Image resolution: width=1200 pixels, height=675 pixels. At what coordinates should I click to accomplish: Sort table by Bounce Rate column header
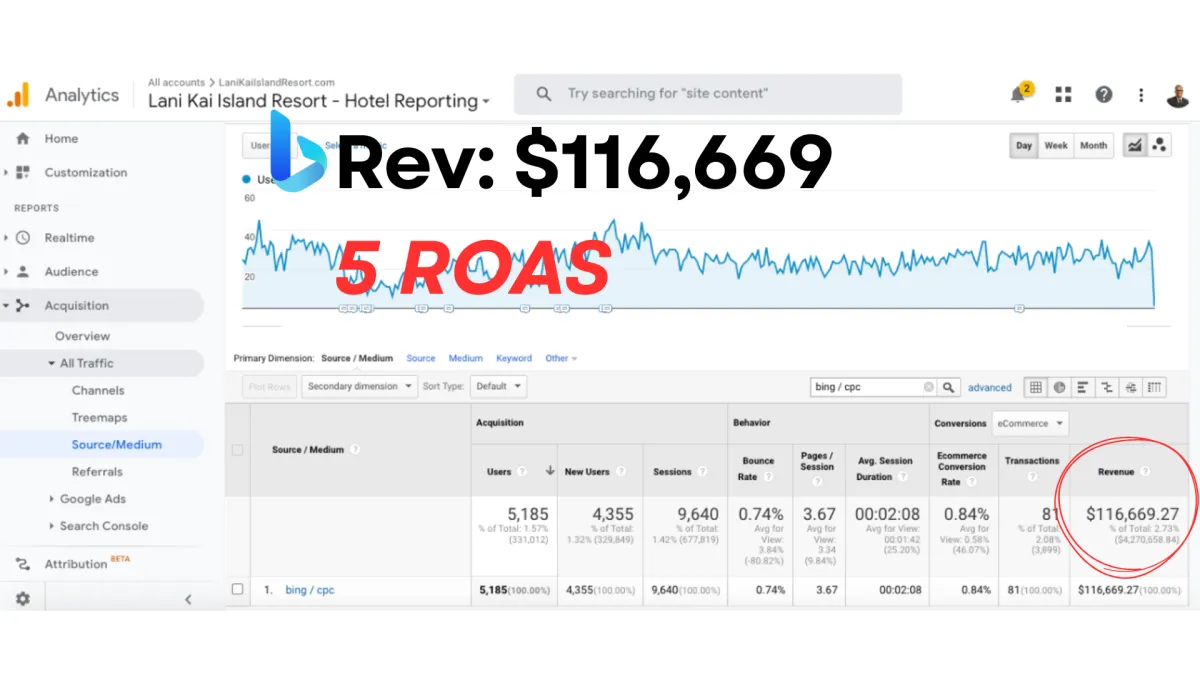click(758, 468)
